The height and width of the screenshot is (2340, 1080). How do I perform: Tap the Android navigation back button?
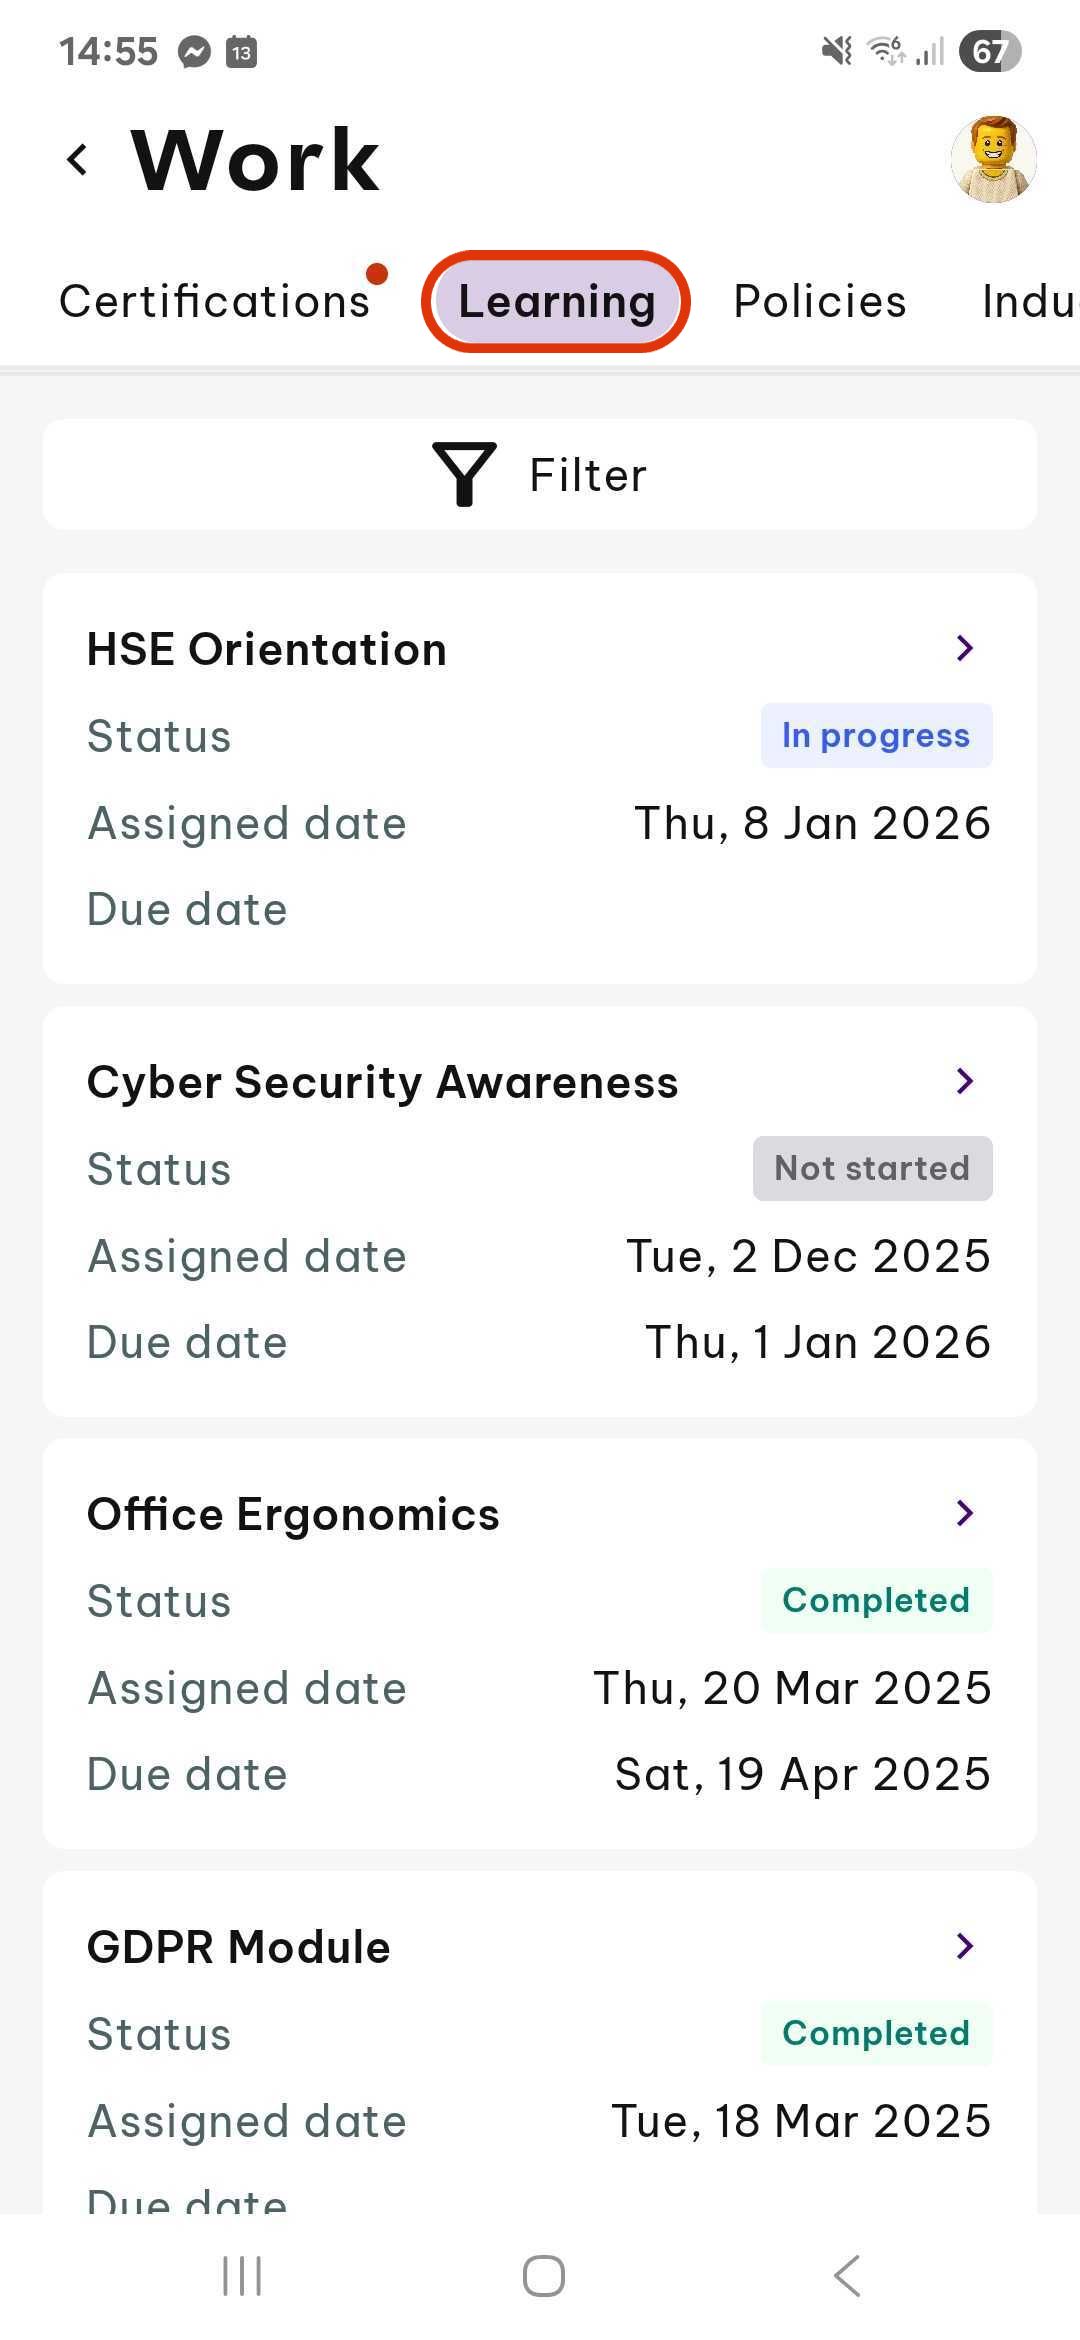(x=846, y=2276)
